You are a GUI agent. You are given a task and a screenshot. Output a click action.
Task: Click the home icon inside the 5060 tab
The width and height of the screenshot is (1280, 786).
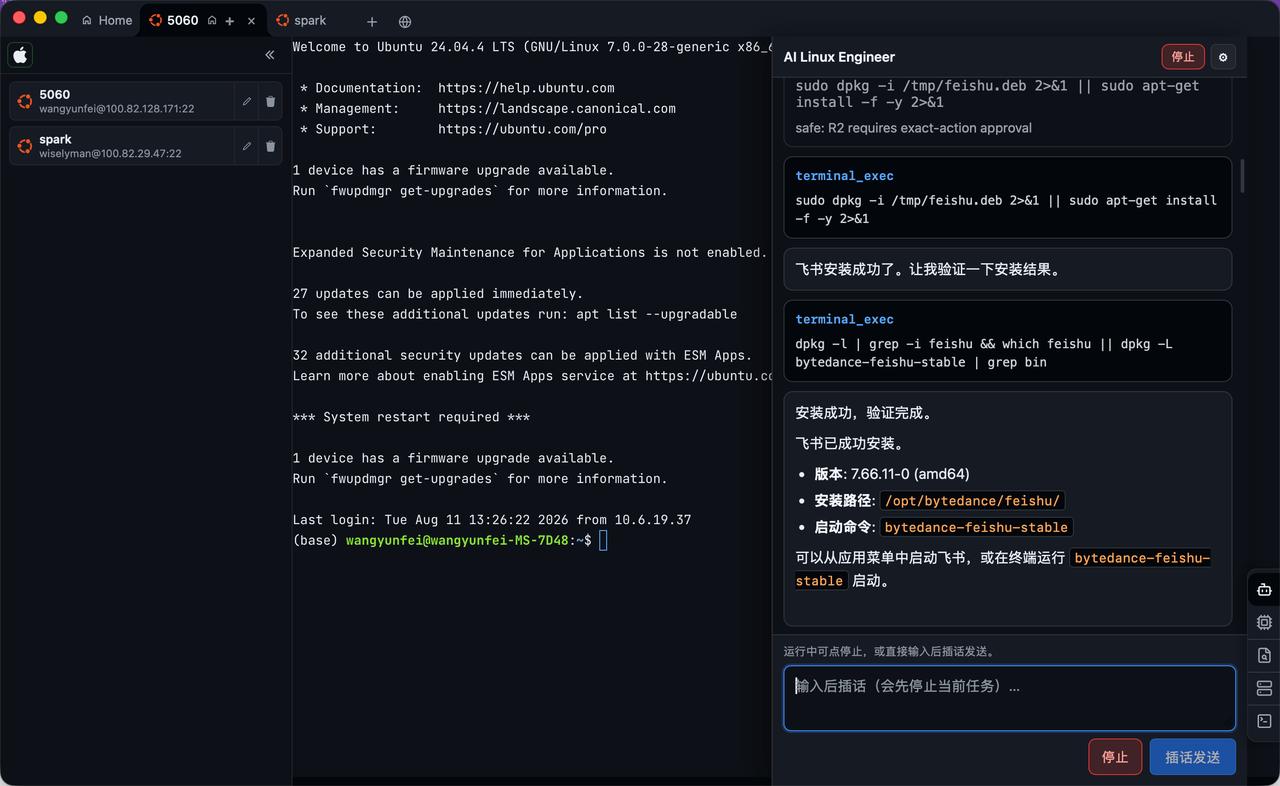212,20
